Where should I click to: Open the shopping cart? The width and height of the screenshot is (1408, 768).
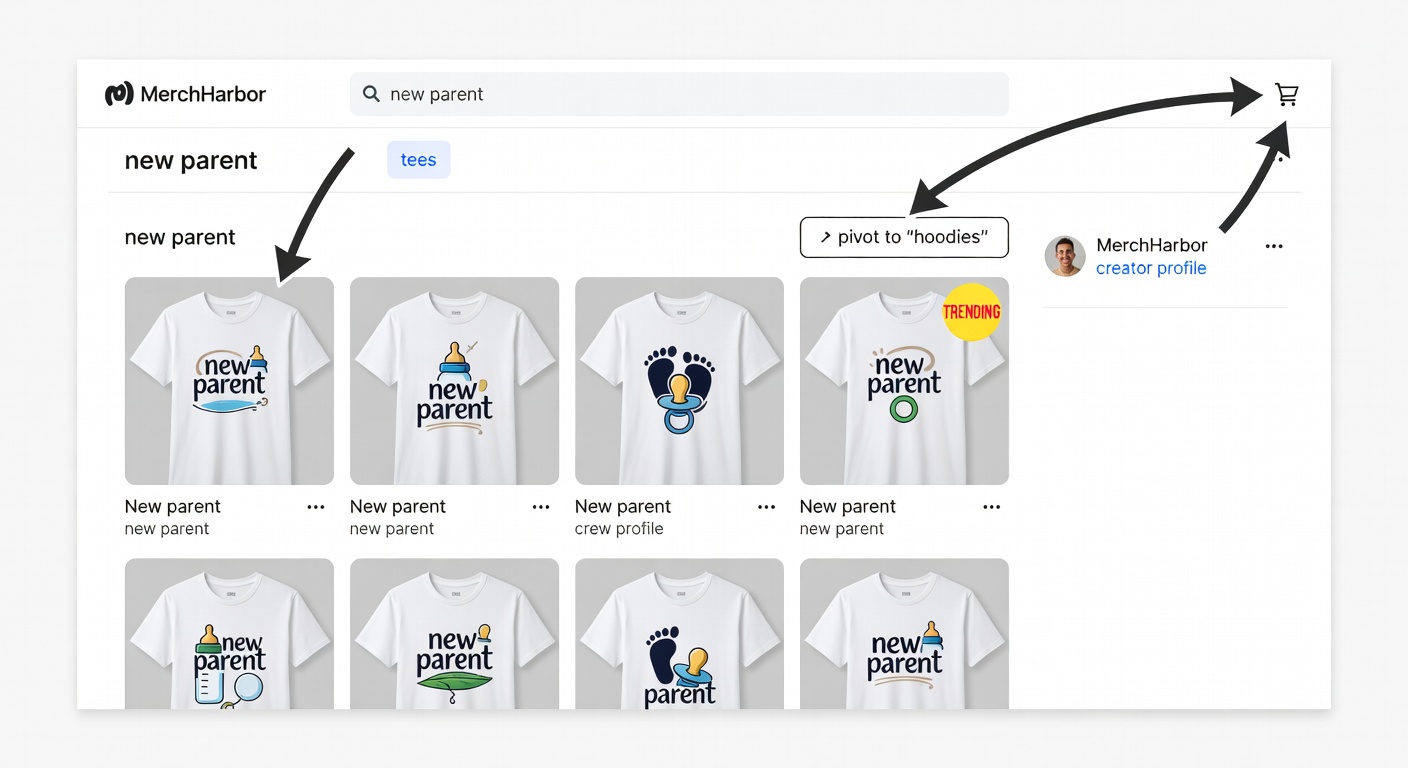point(1286,94)
